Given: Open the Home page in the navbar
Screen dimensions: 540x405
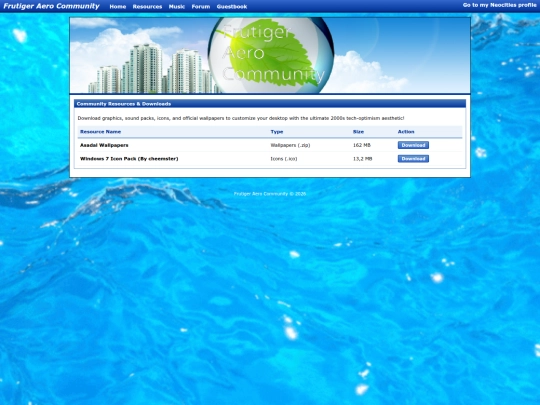Looking at the screenshot, I should click(x=118, y=7).
